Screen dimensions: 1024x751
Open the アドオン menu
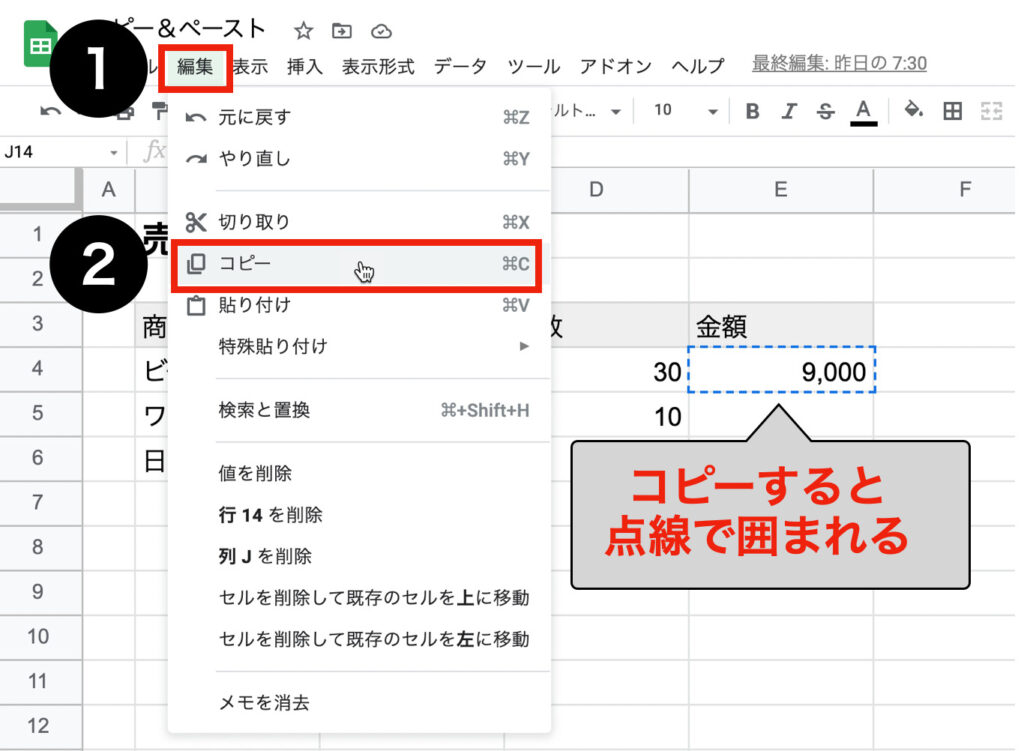tap(616, 67)
